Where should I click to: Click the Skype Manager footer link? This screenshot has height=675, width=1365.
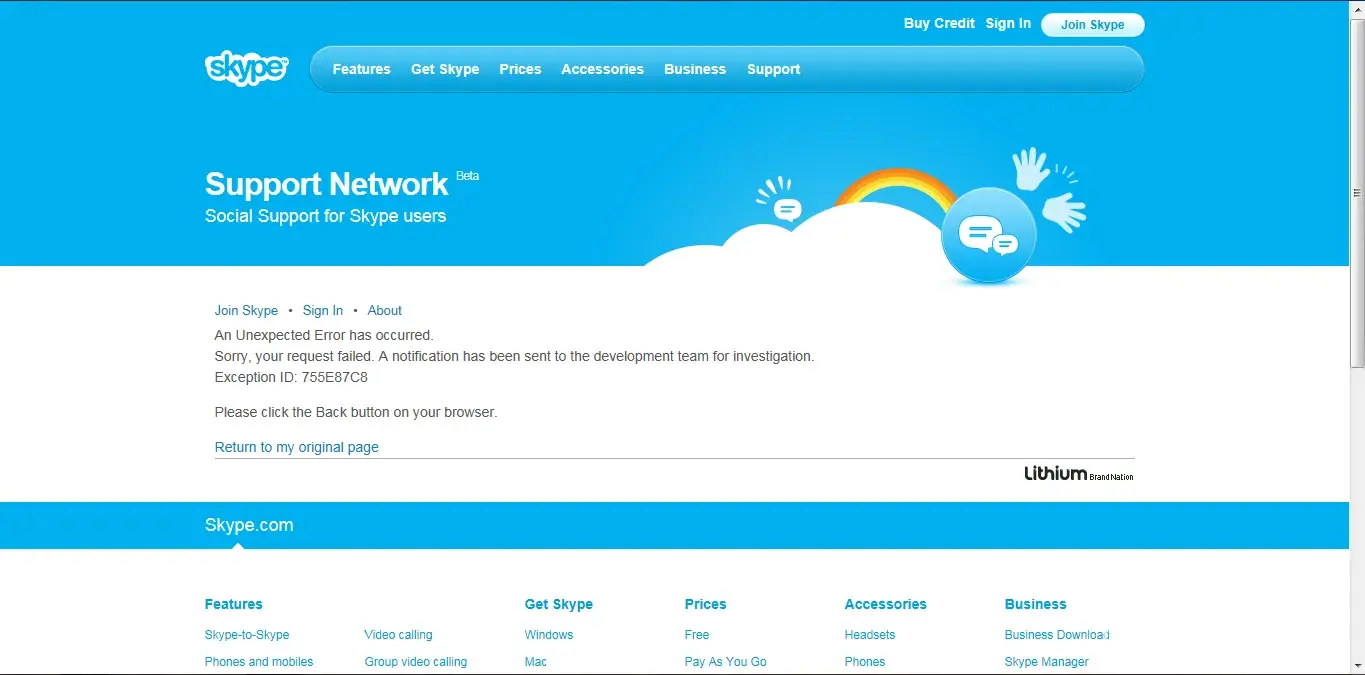[1046, 662]
